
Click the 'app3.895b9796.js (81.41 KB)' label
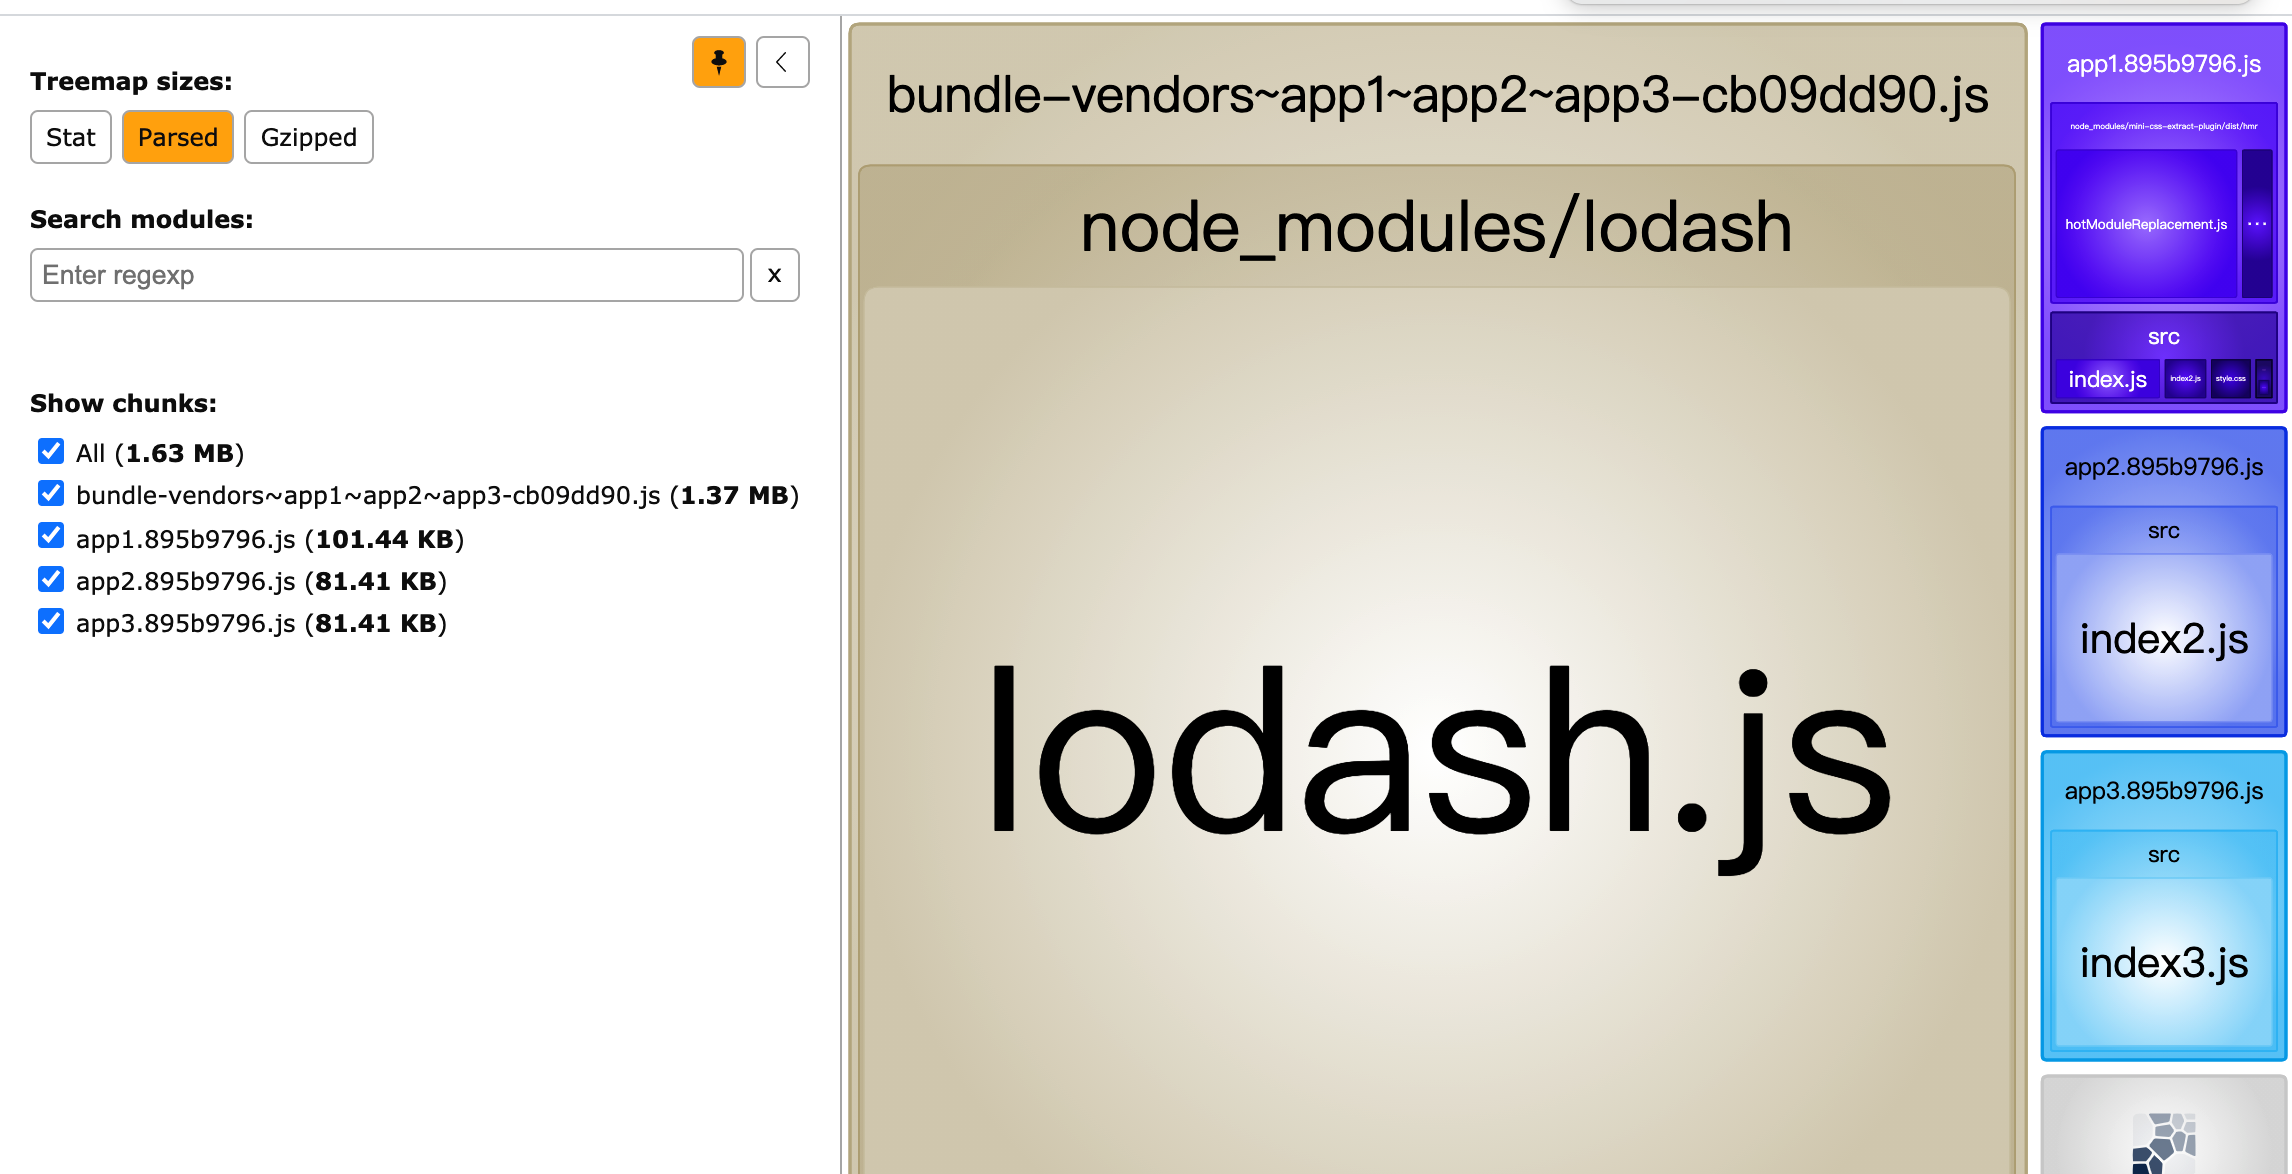[261, 623]
